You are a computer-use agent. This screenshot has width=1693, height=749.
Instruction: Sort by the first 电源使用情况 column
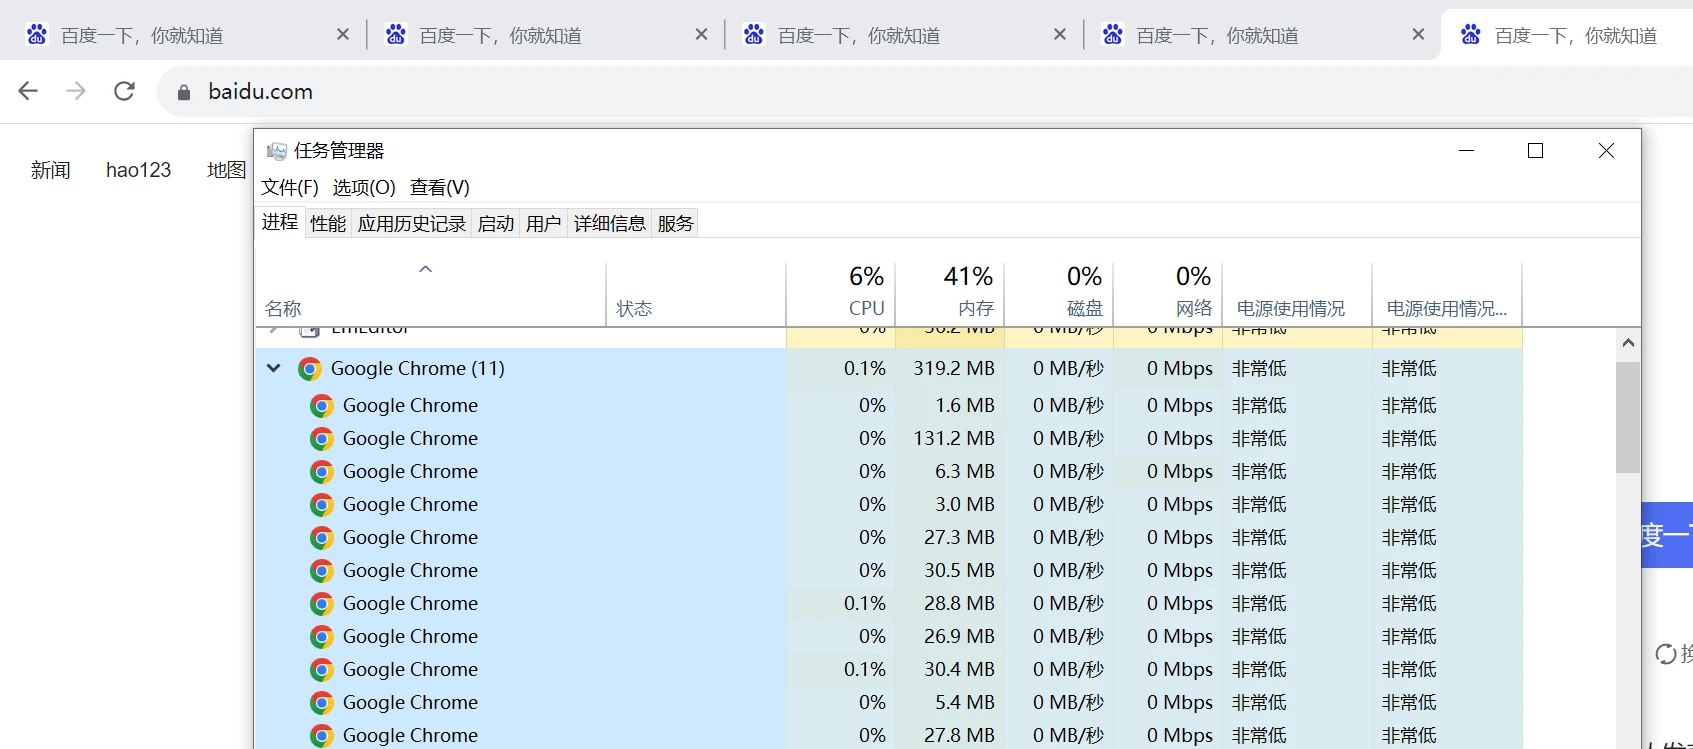click(x=1297, y=294)
